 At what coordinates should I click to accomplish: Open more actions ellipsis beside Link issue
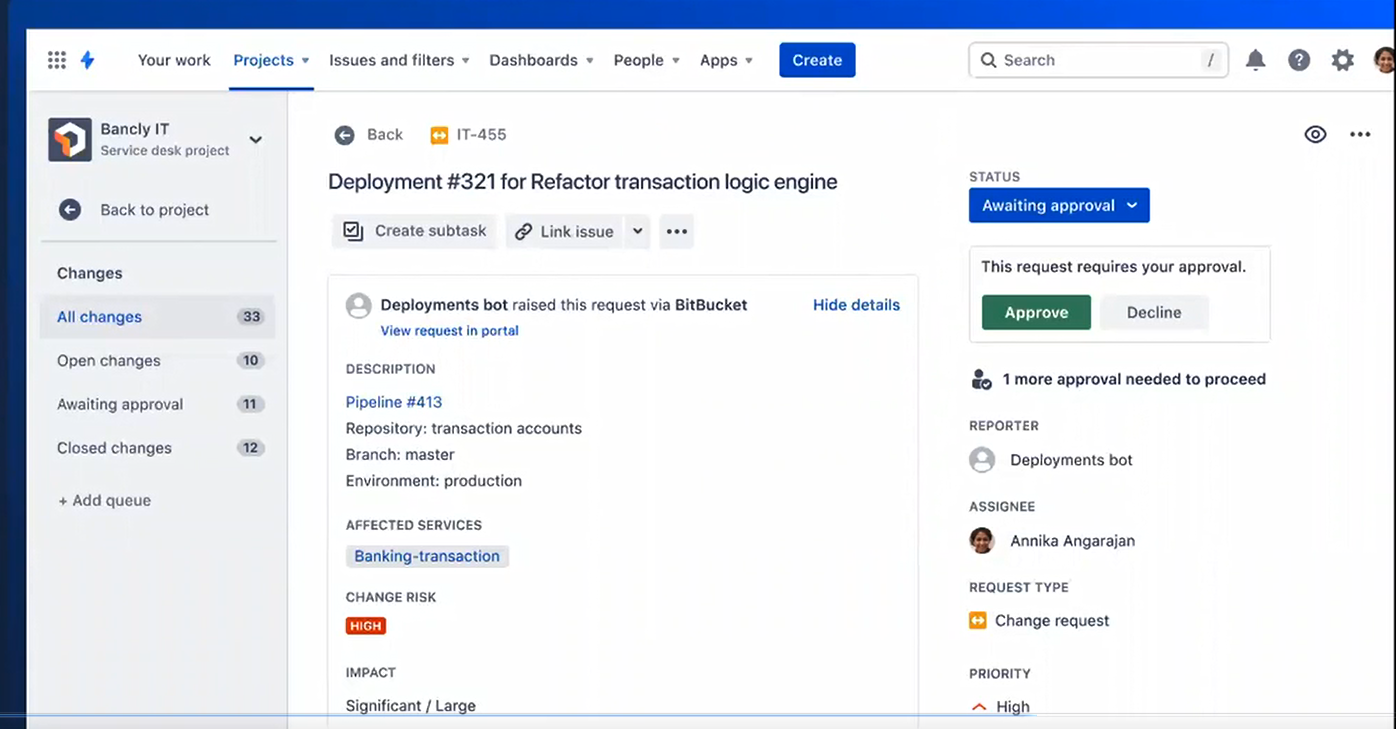[677, 232]
